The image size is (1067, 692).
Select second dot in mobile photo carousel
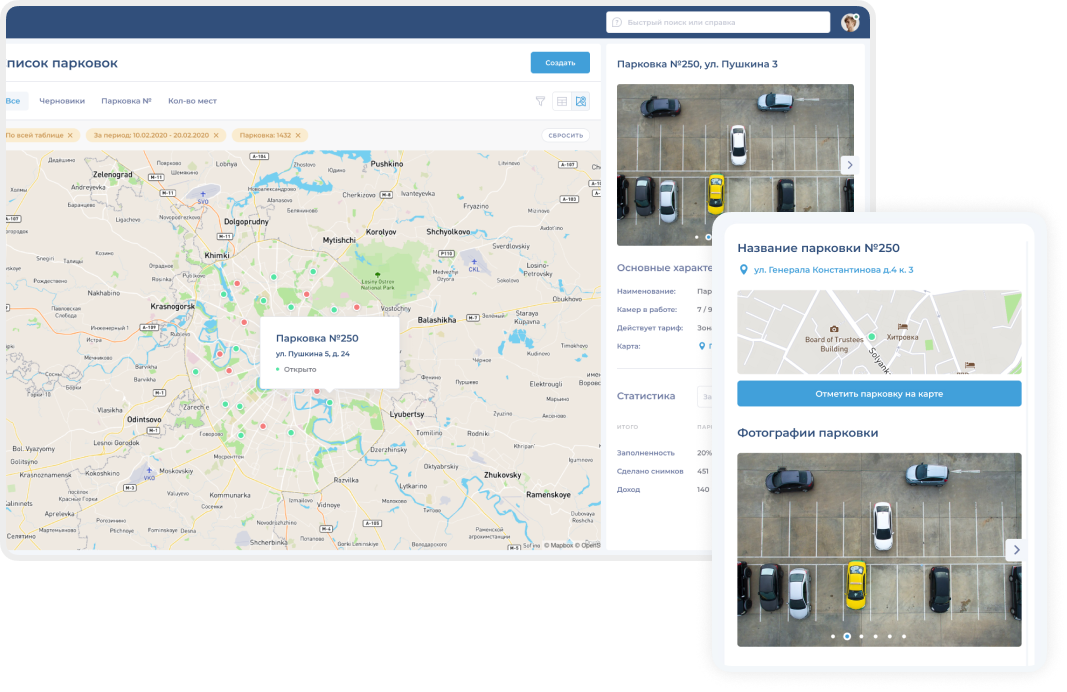click(x=847, y=636)
